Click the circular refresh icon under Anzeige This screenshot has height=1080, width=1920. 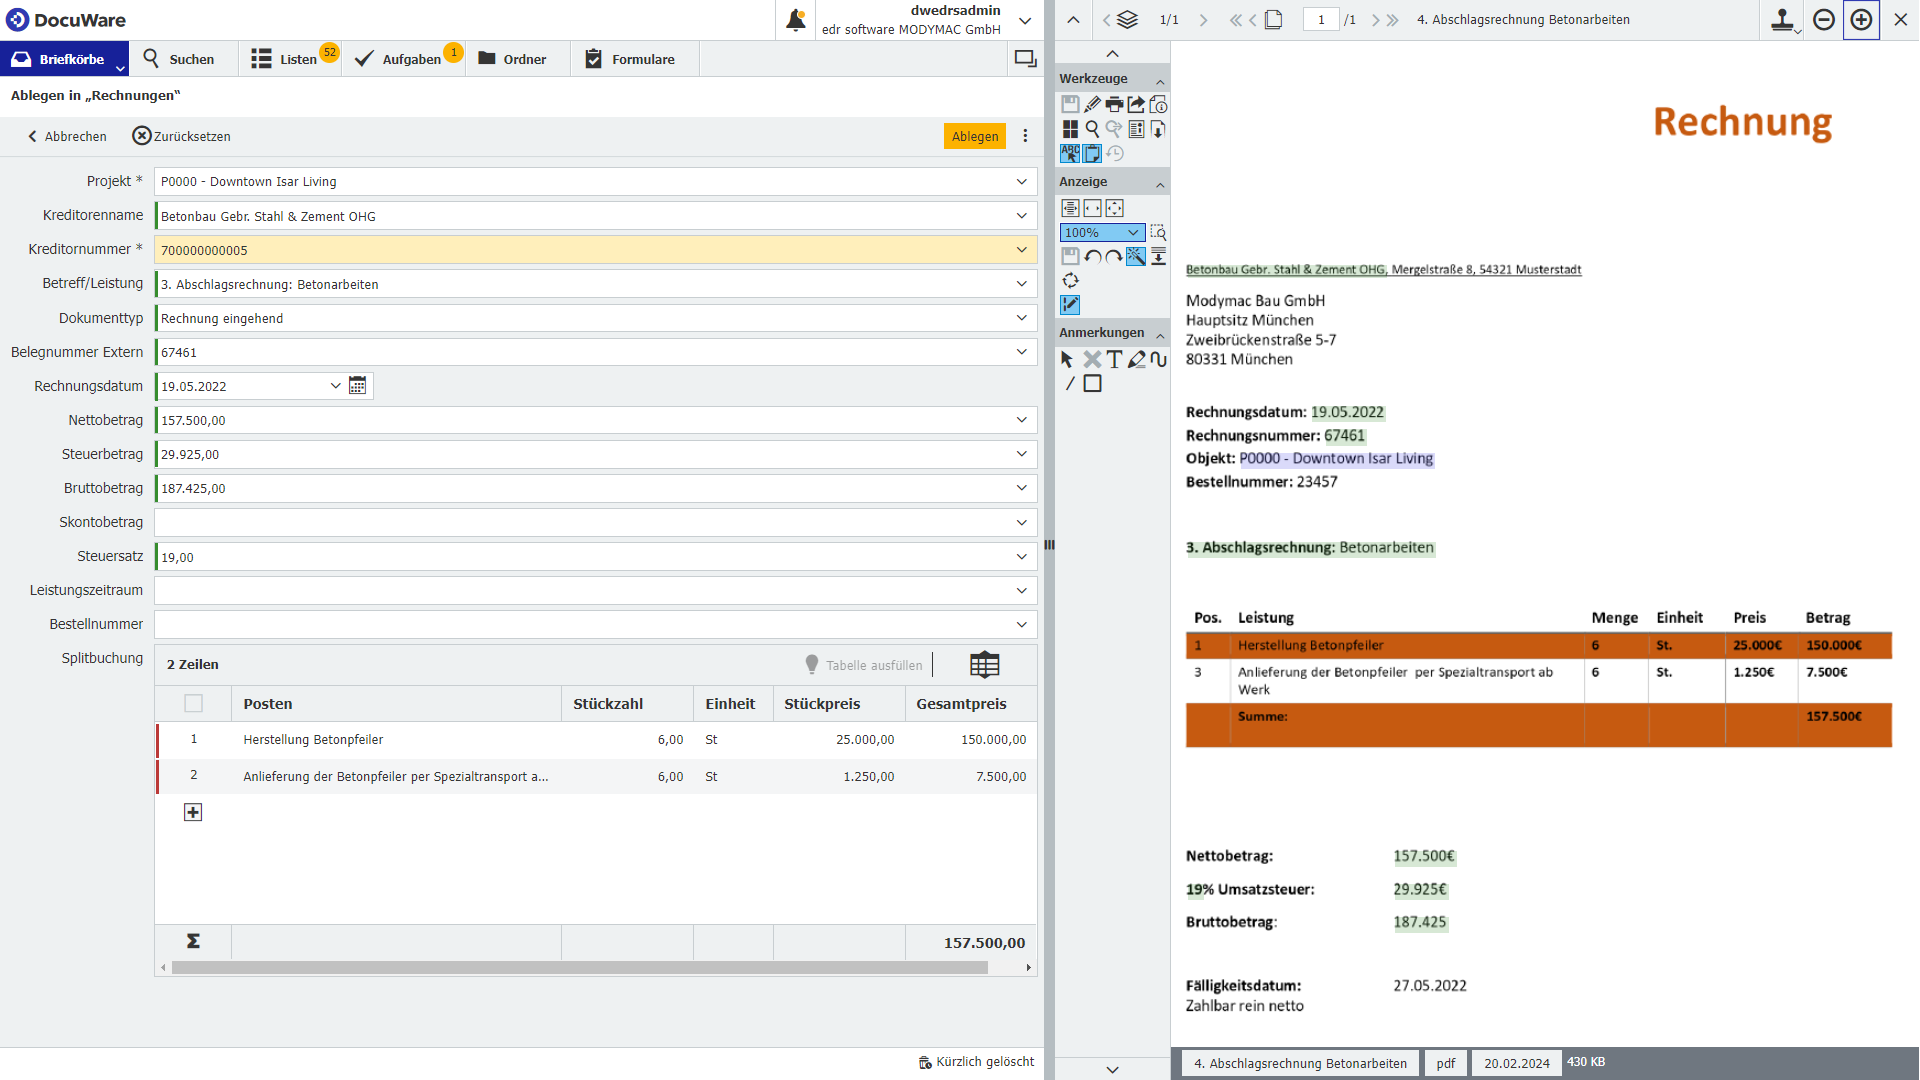(1070, 280)
